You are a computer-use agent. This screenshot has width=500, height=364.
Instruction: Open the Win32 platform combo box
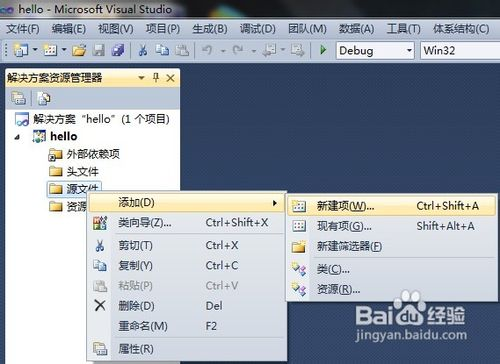point(460,51)
